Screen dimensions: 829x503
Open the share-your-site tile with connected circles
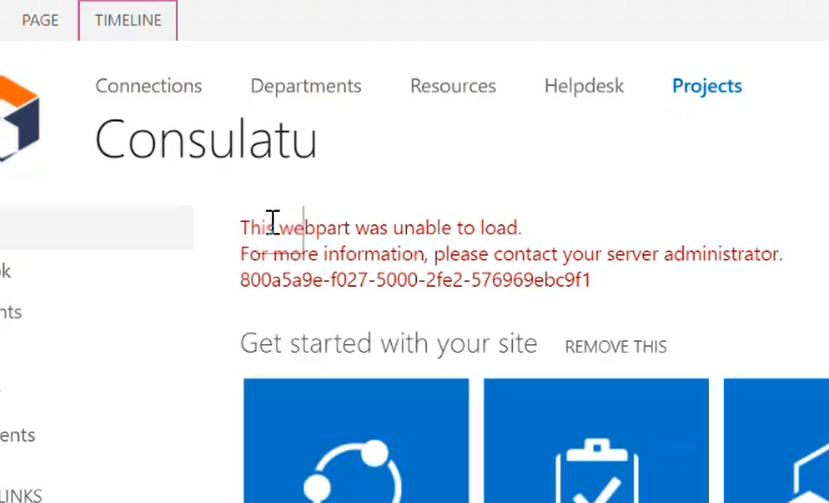click(x=355, y=440)
